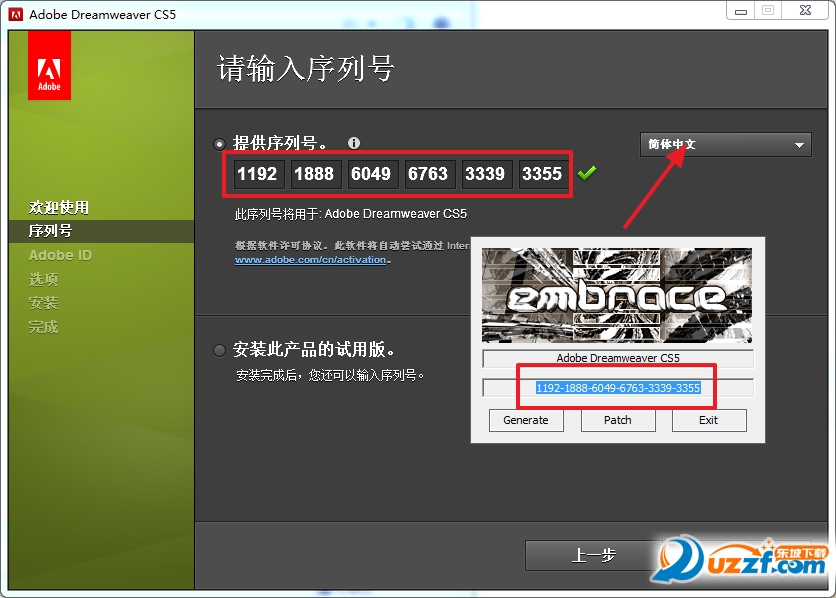
Task: Select 安装 step in the sidebar
Action: point(43,303)
